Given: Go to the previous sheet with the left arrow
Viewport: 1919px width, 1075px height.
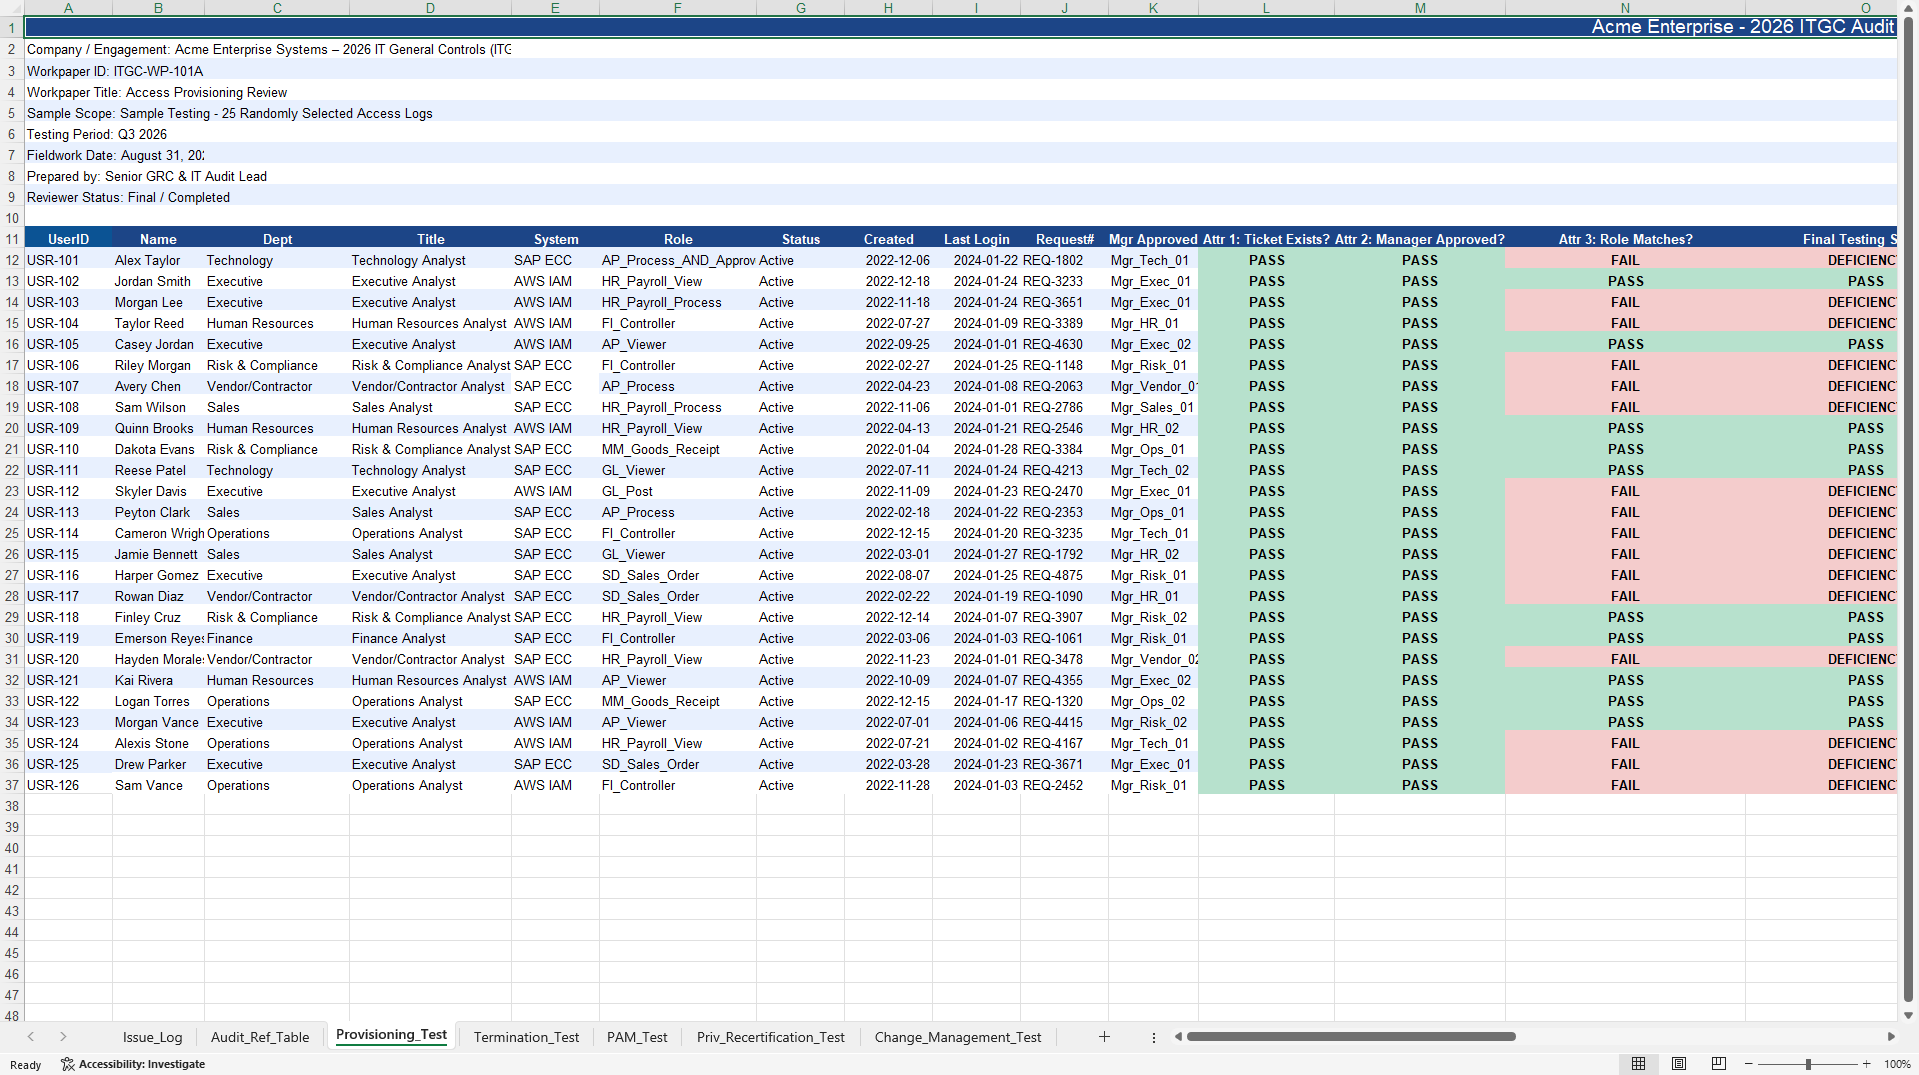Looking at the screenshot, I should tap(31, 1037).
